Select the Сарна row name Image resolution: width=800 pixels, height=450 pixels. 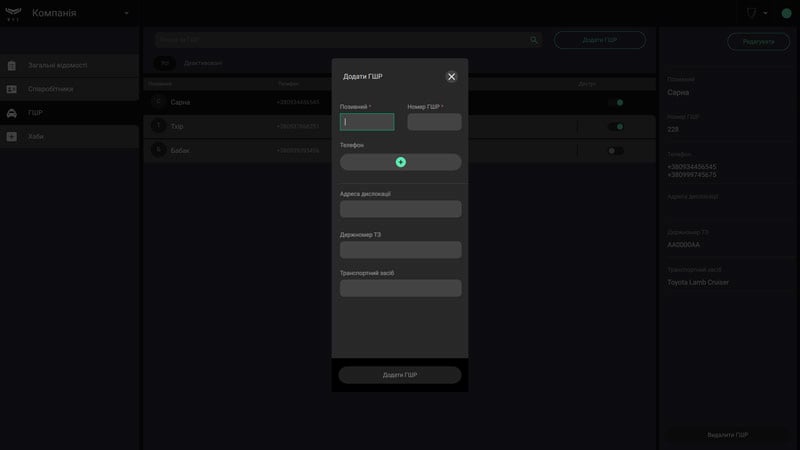click(x=180, y=103)
